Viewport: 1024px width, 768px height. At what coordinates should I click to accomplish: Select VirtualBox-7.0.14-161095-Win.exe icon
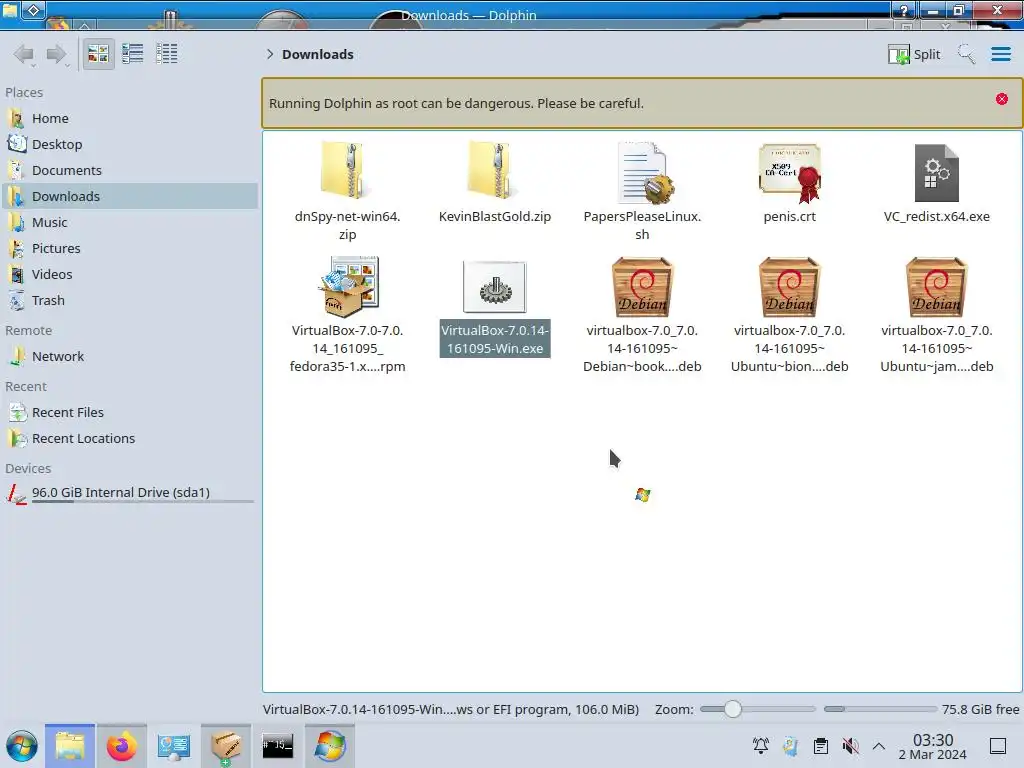pos(494,287)
